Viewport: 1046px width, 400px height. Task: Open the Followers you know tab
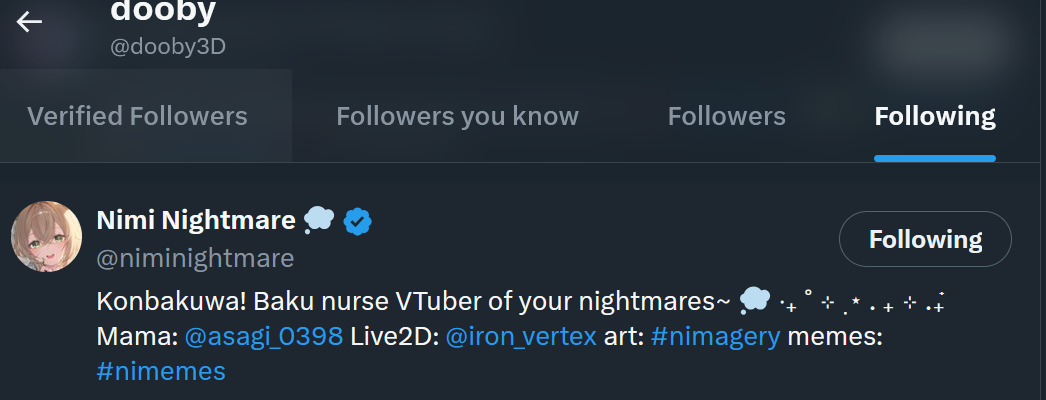(457, 116)
